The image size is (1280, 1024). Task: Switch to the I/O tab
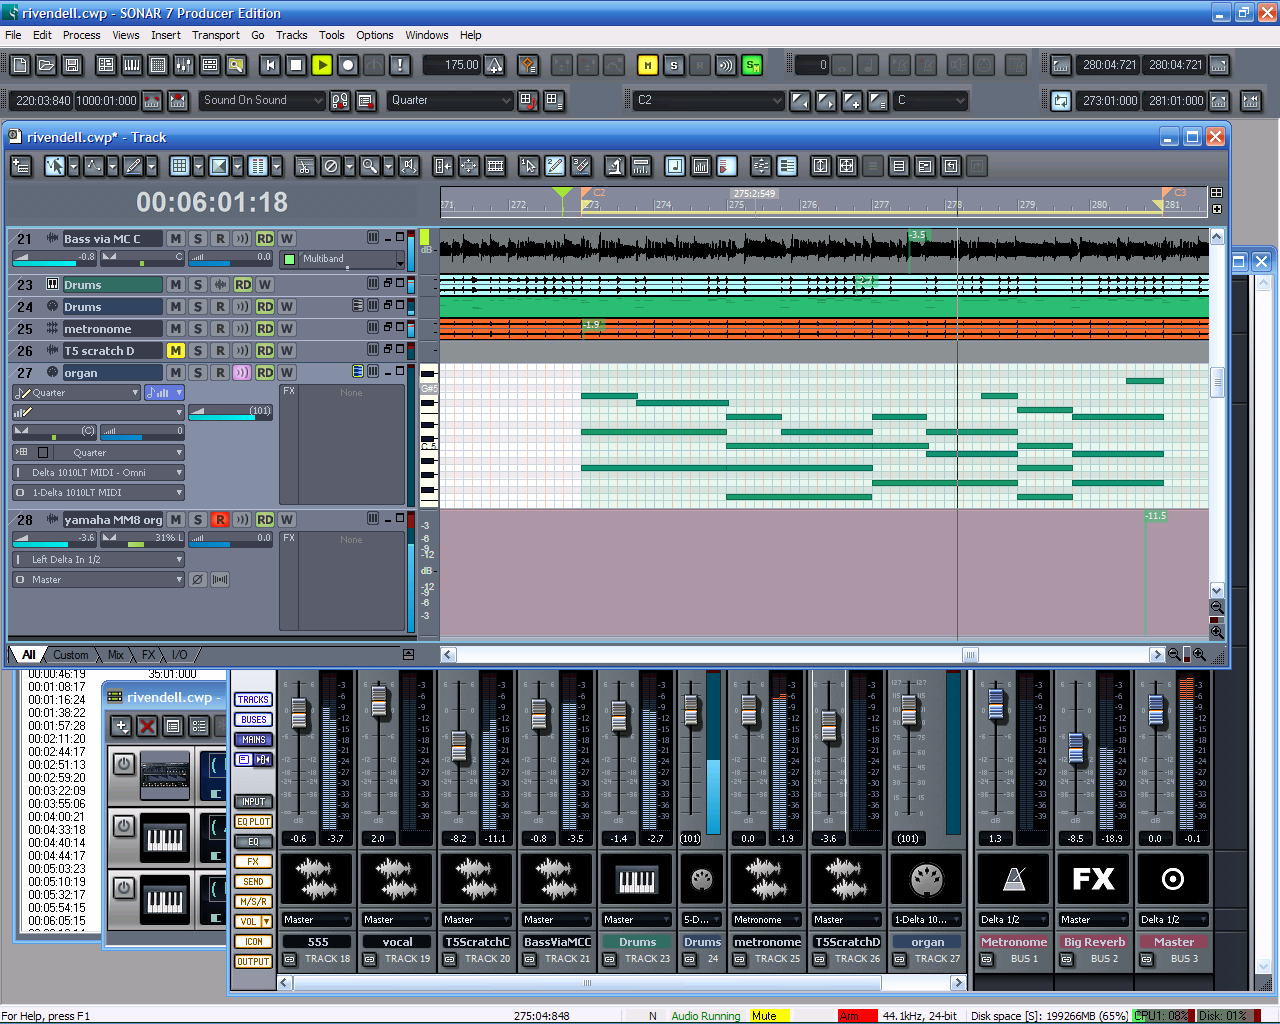click(180, 655)
